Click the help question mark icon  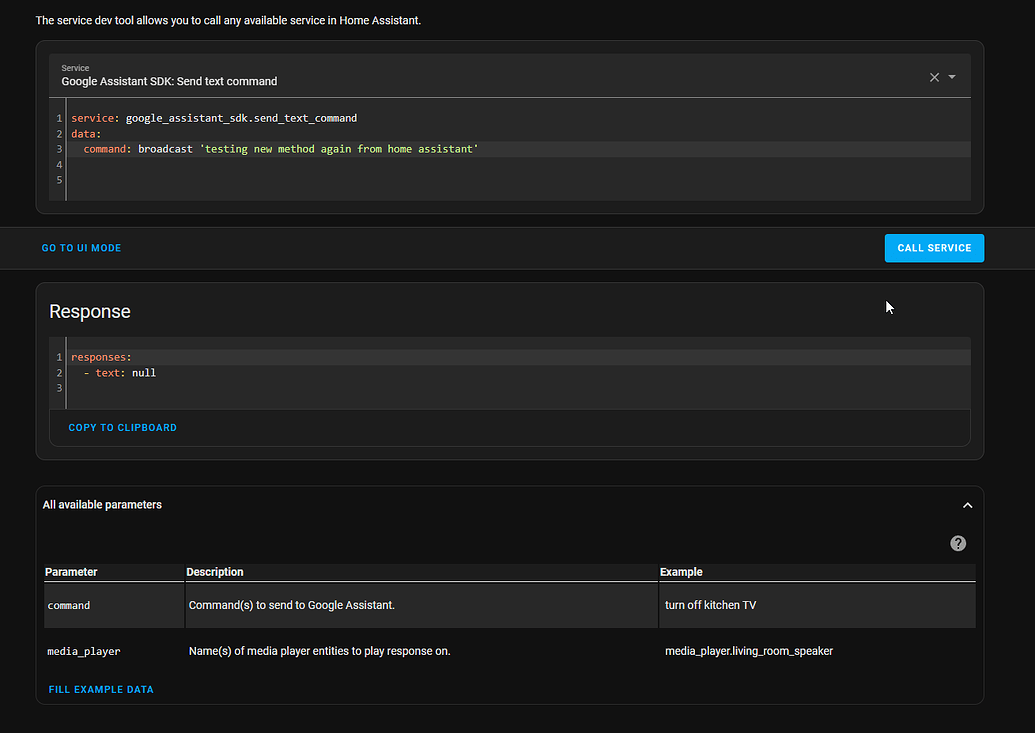pos(958,543)
